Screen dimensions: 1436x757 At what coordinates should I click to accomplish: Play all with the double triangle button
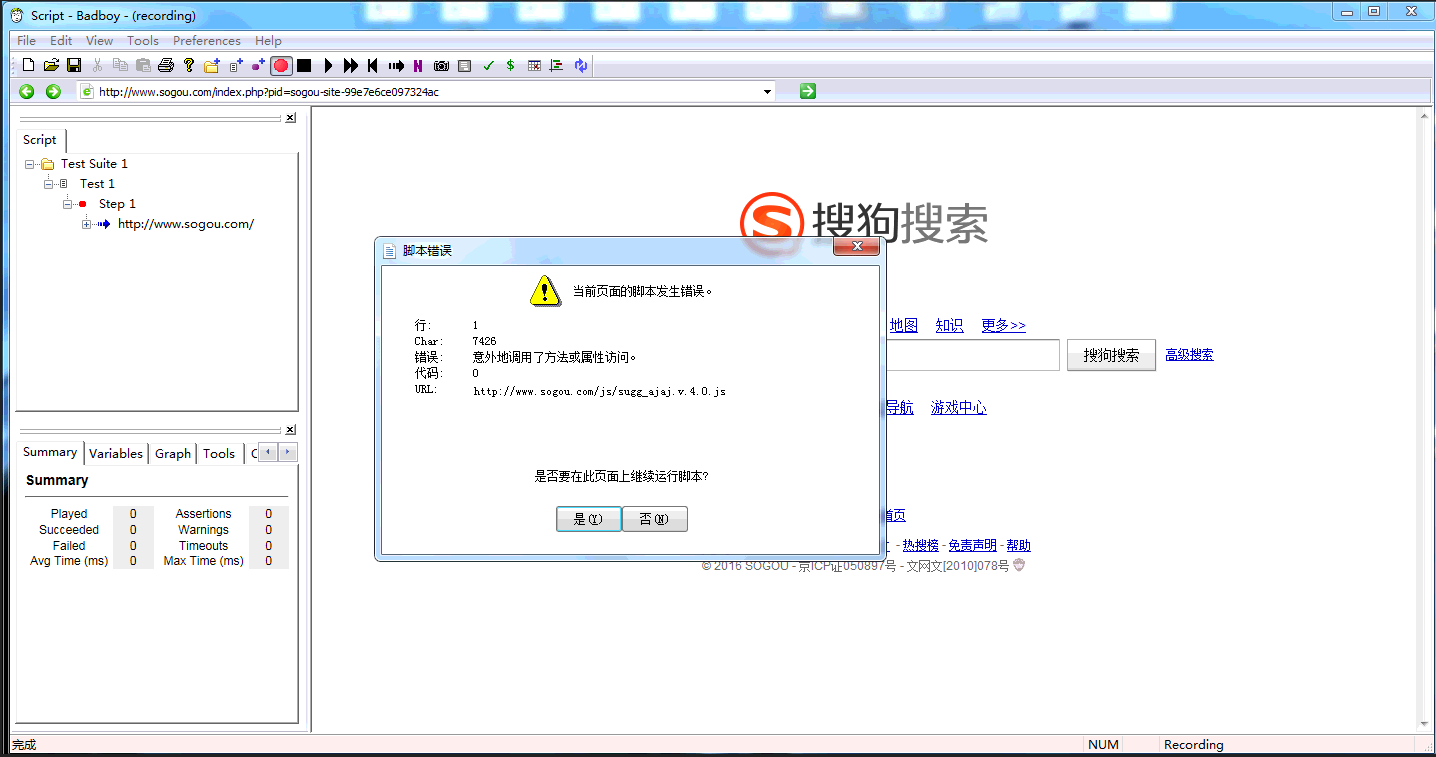click(351, 66)
